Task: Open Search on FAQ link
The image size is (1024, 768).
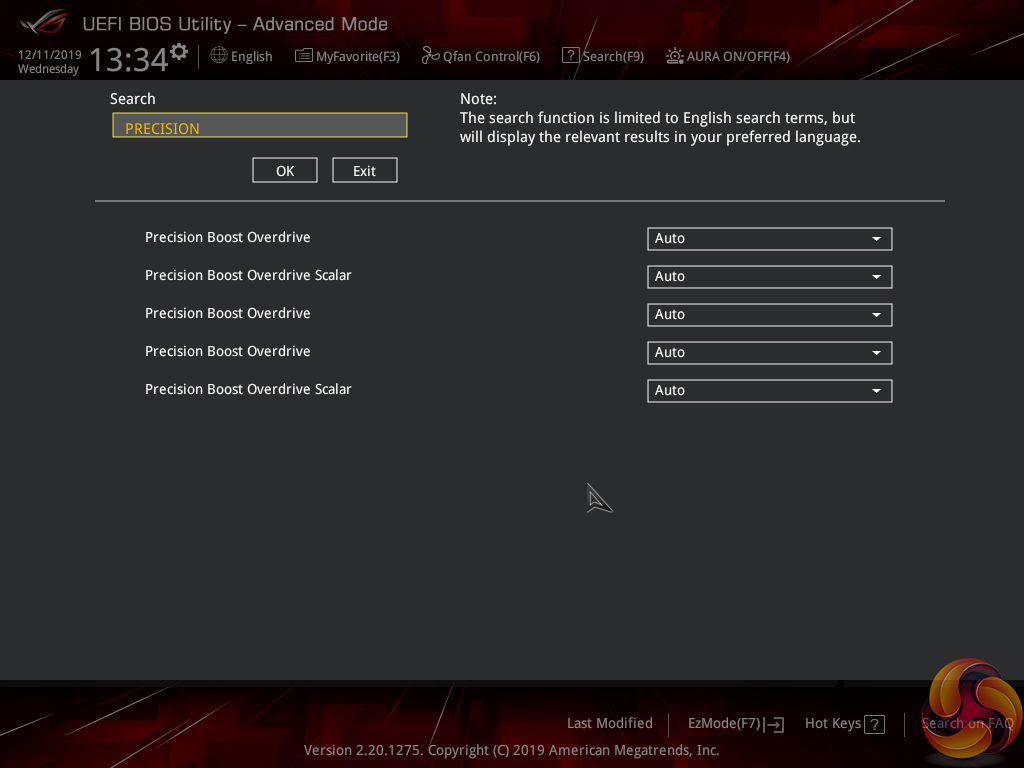Action: coord(967,723)
